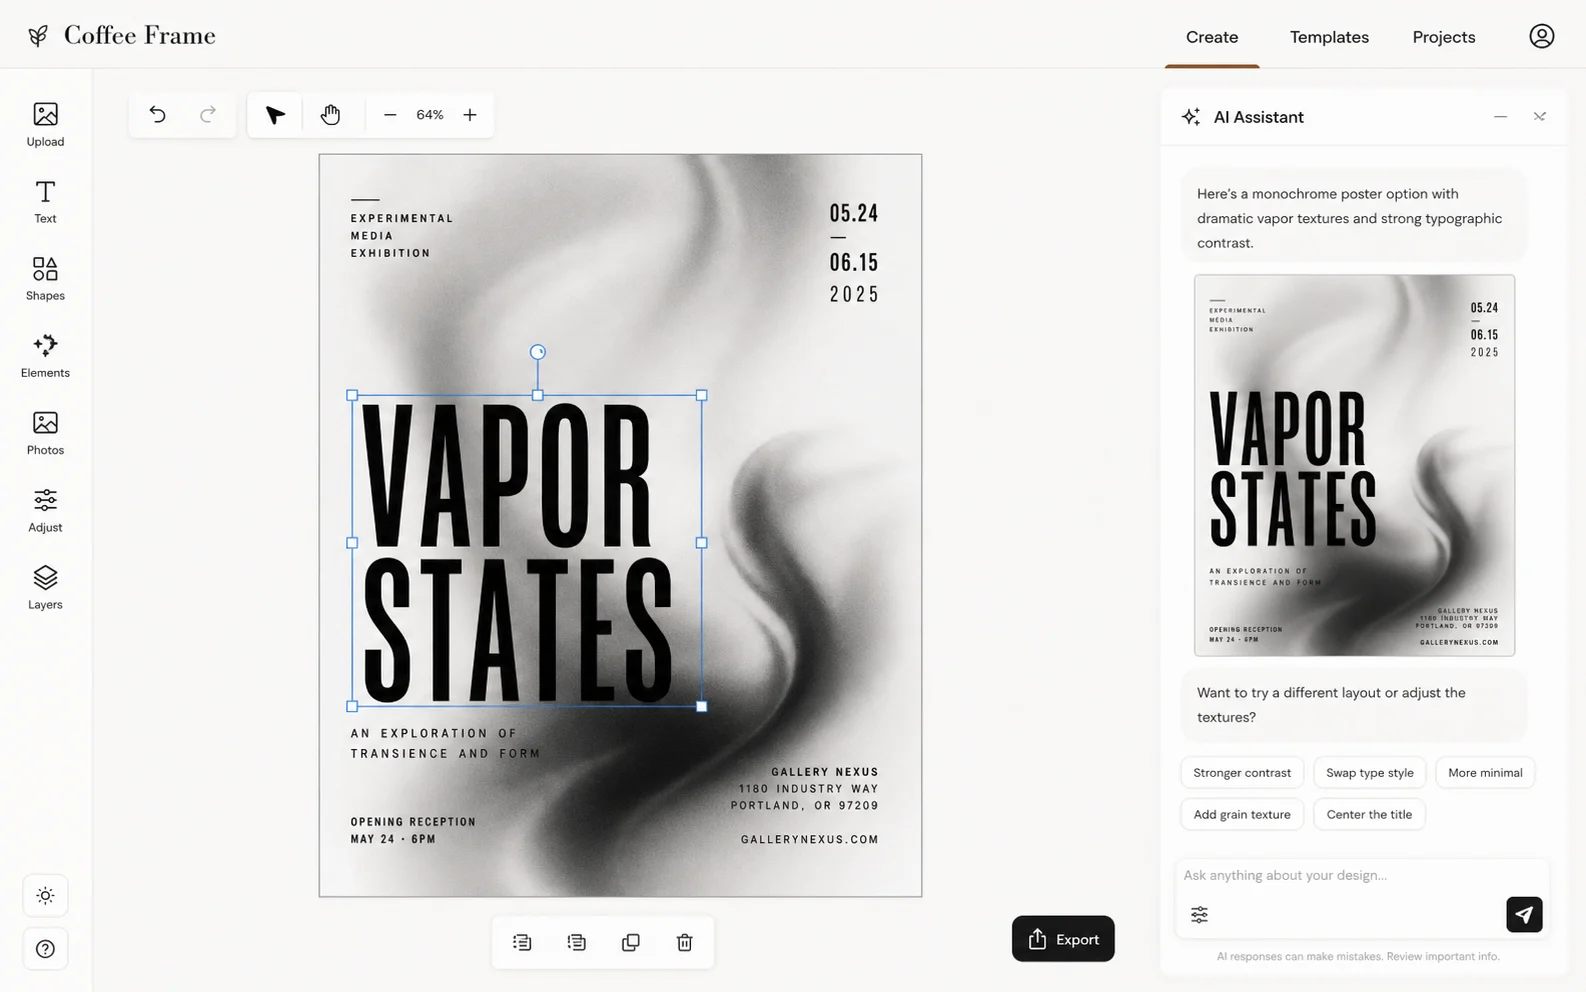Open the Upload panel in sidebar
Image resolution: width=1586 pixels, height=992 pixels.
[45, 124]
